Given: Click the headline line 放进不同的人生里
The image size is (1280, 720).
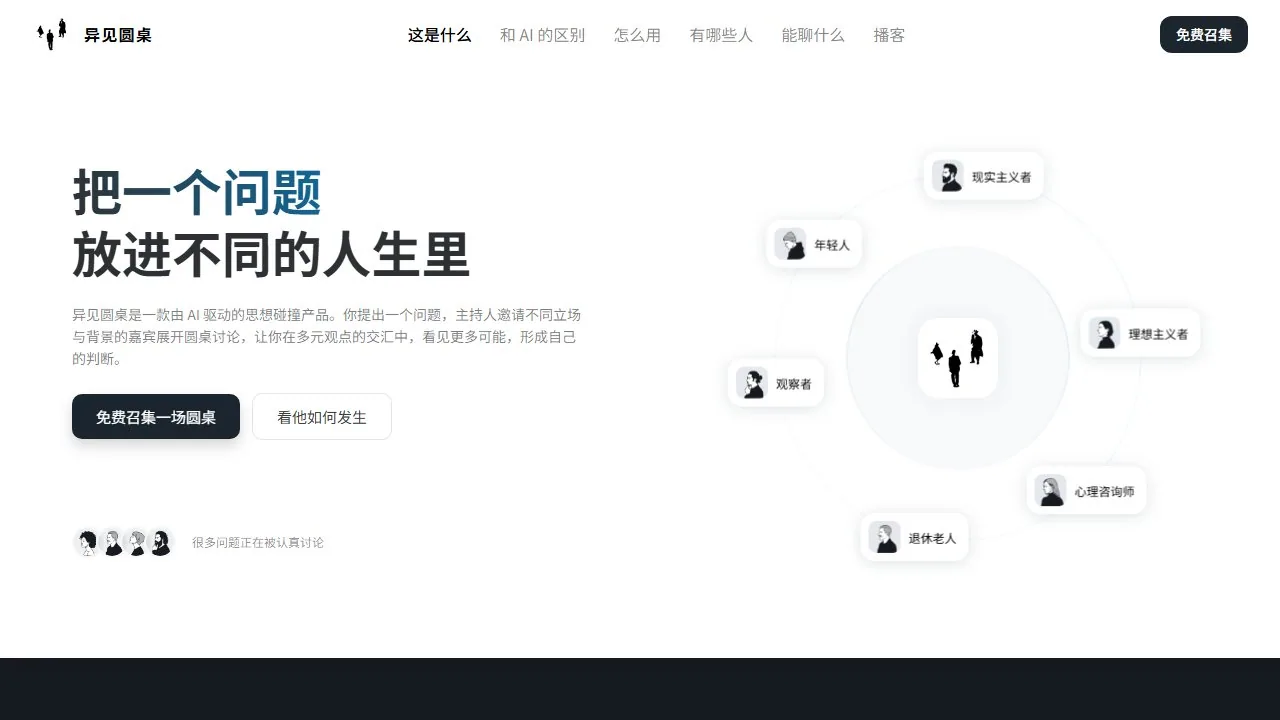Looking at the screenshot, I should 271,254.
